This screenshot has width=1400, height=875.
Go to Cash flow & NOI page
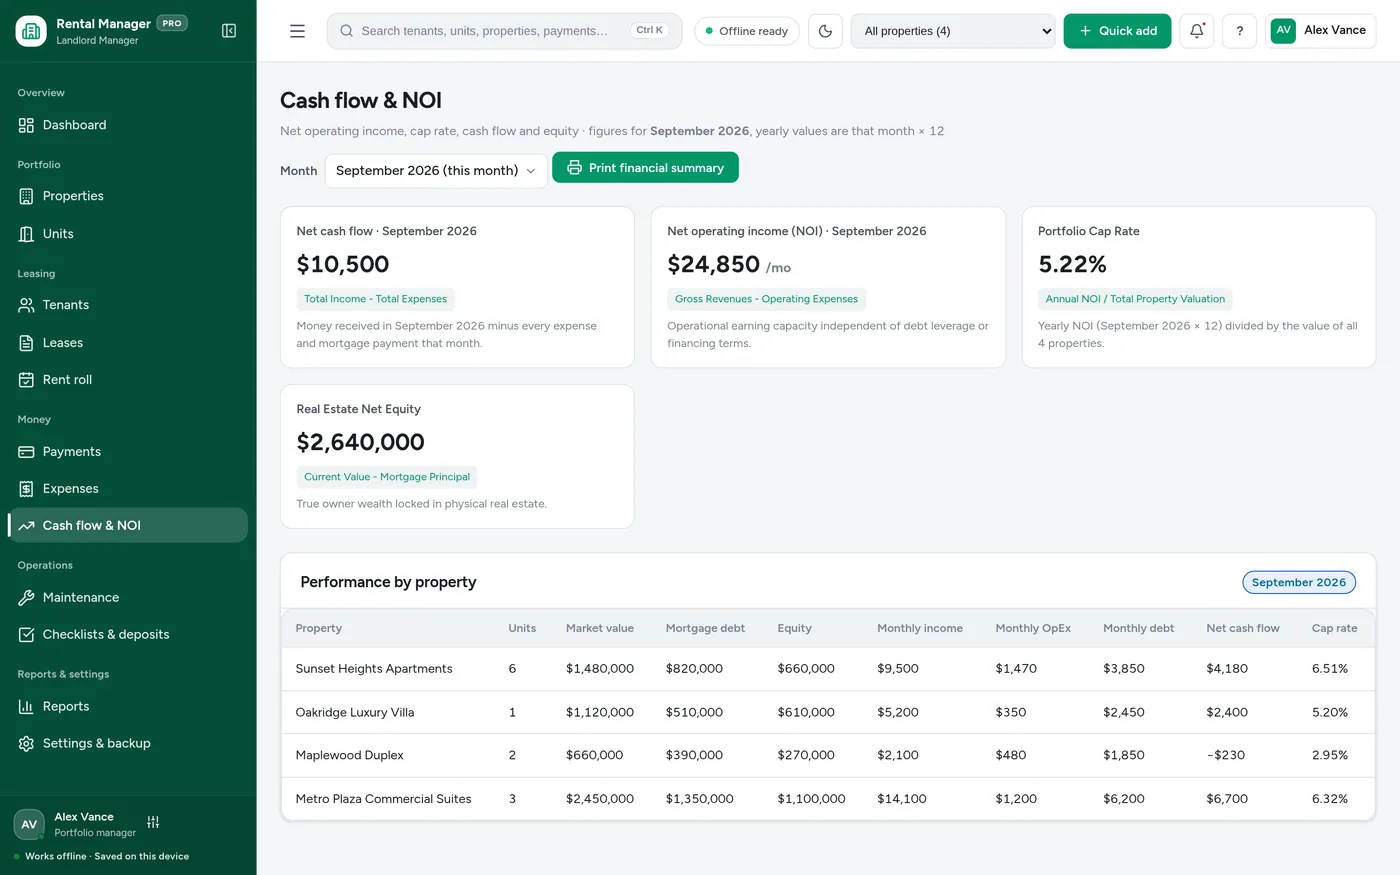pos(128,525)
